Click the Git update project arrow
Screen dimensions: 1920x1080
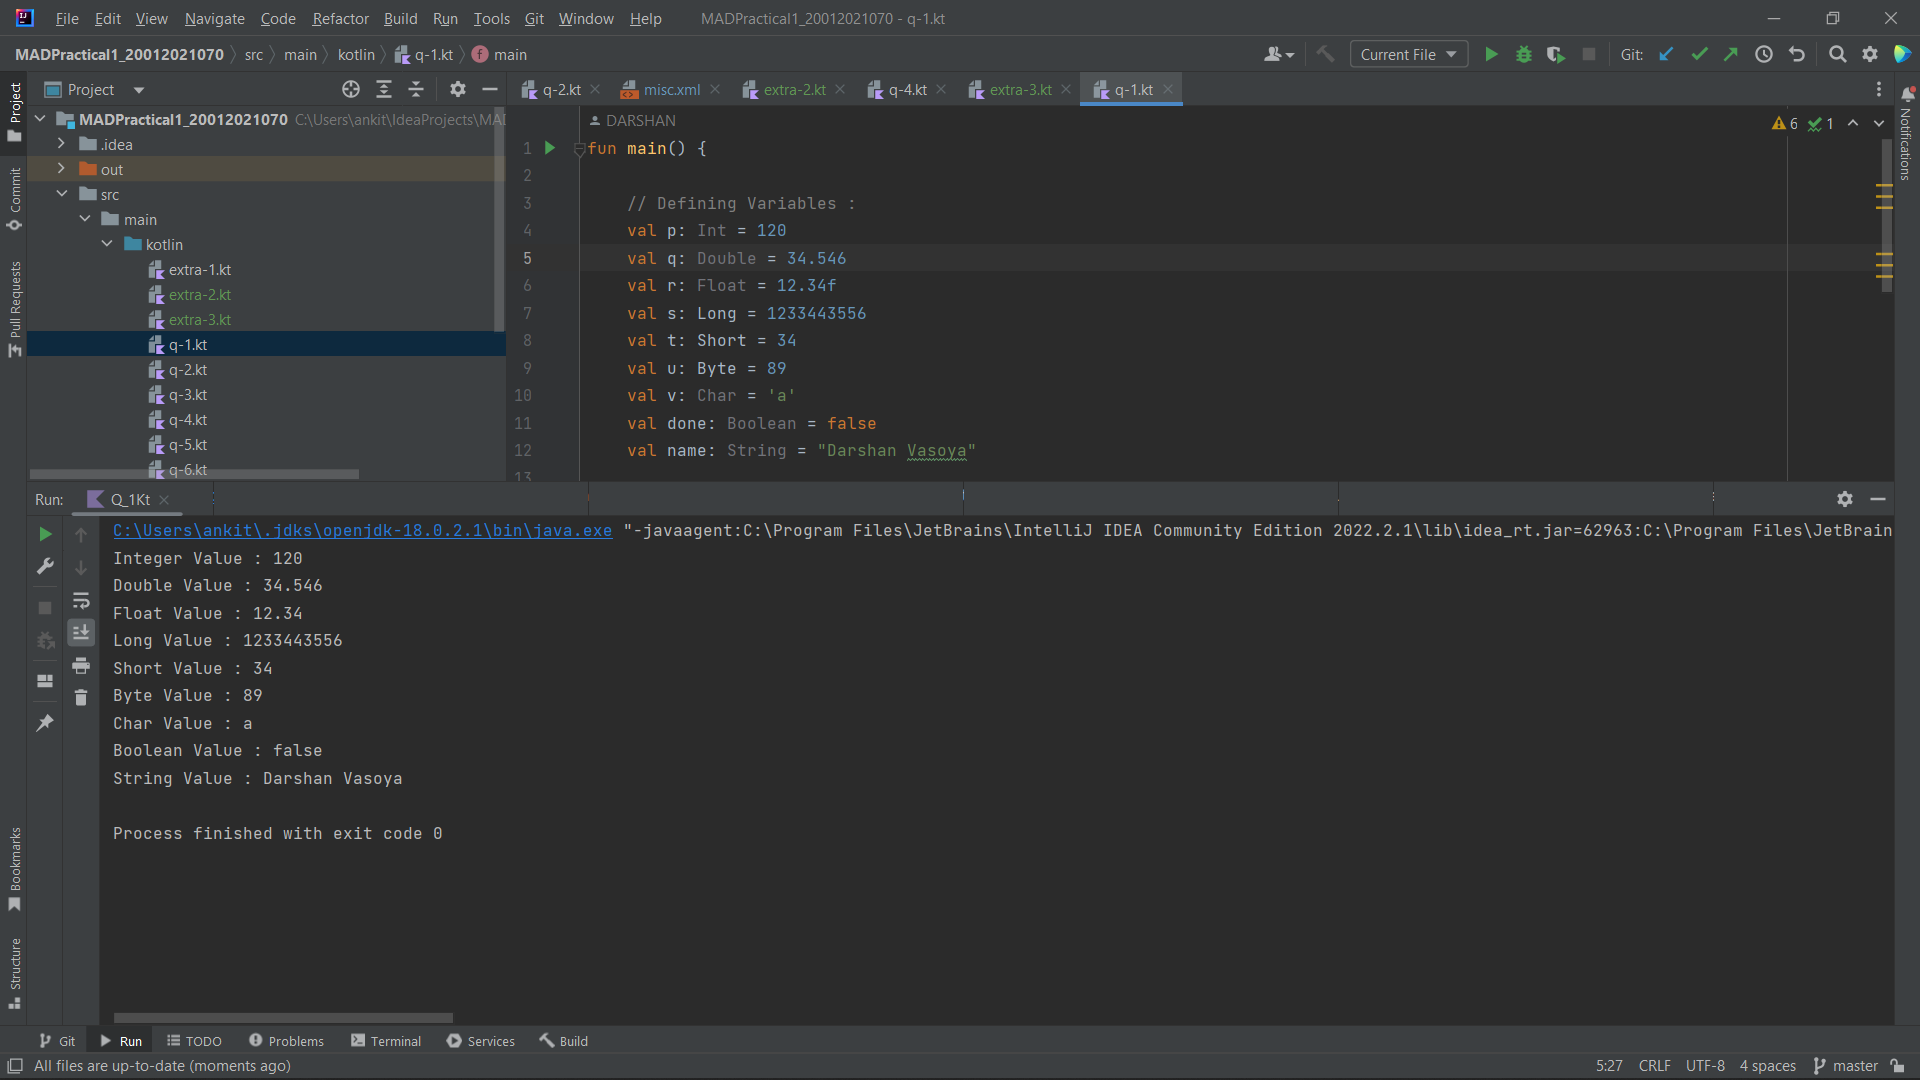click(1666, 55)
